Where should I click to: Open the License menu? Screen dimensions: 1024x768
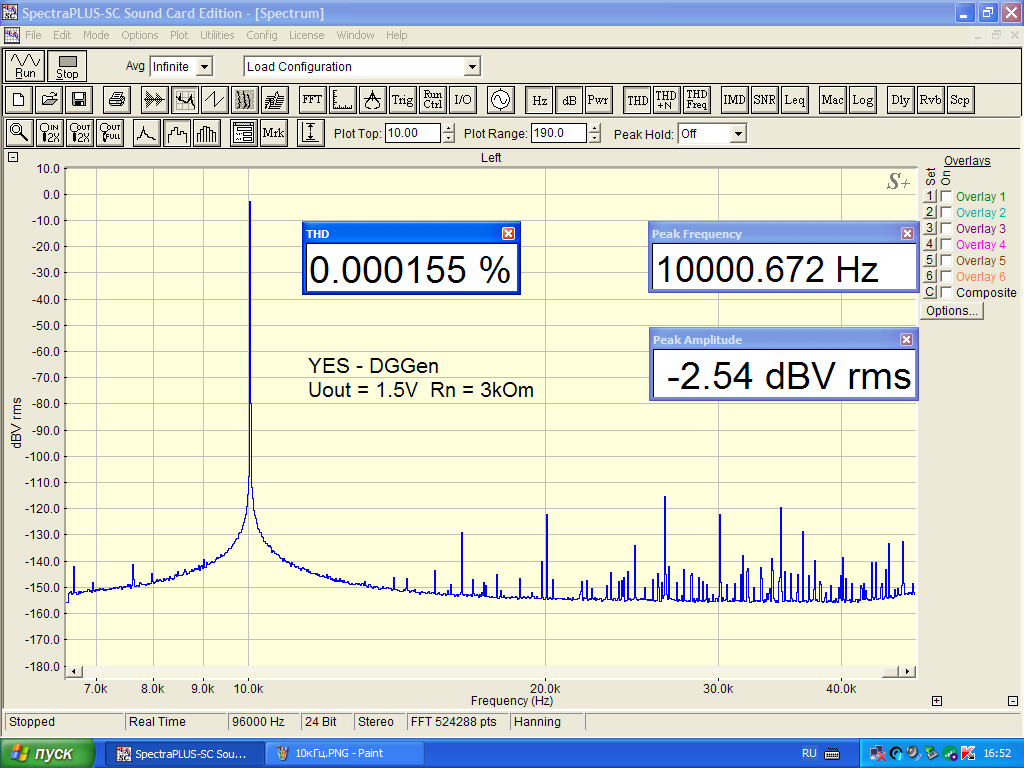tap(306, 35)
